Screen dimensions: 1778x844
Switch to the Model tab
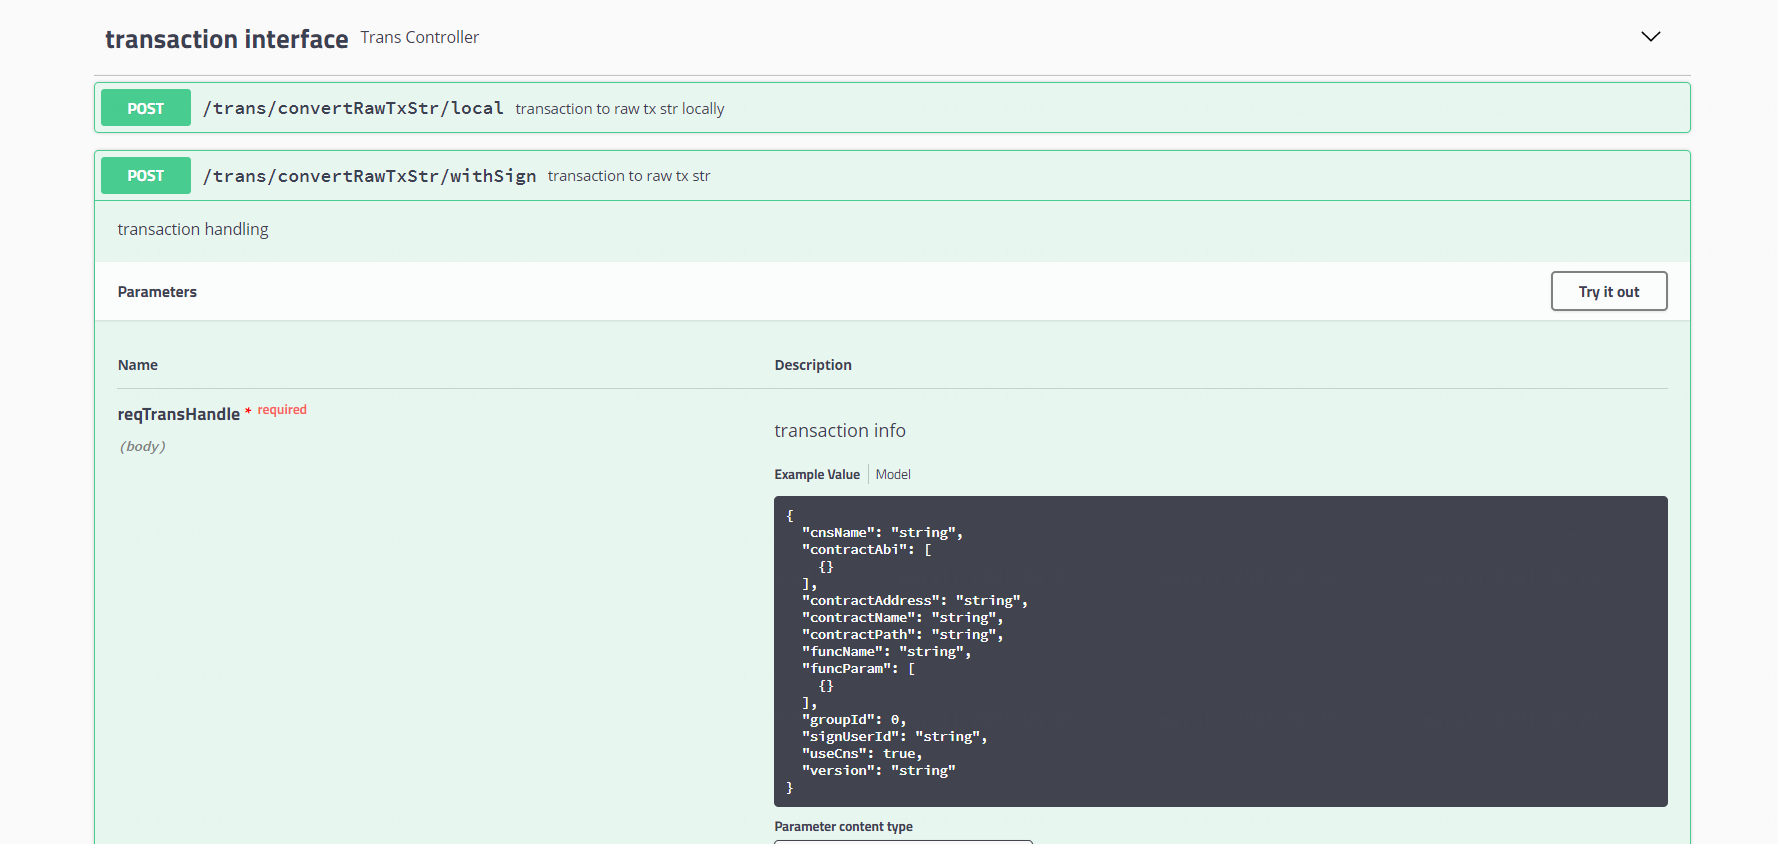point(893,475)
